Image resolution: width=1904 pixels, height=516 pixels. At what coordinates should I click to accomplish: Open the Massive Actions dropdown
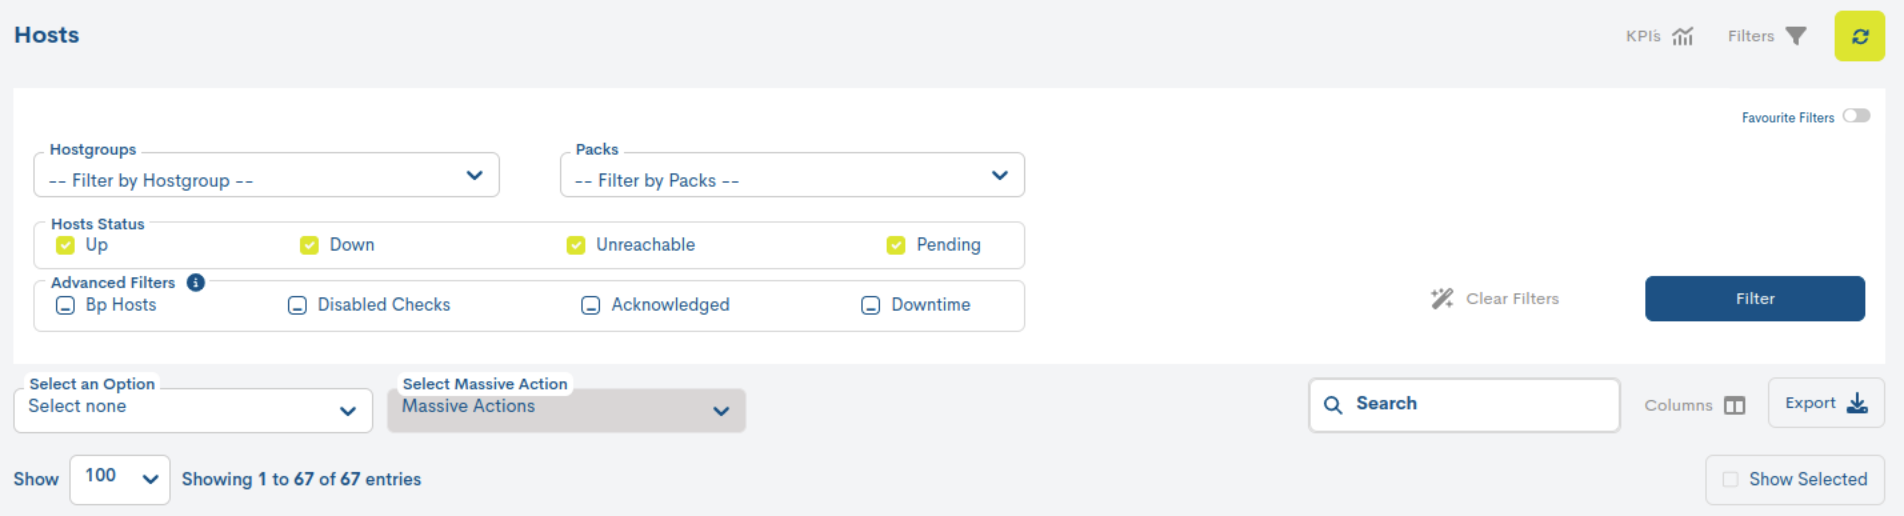566,410
